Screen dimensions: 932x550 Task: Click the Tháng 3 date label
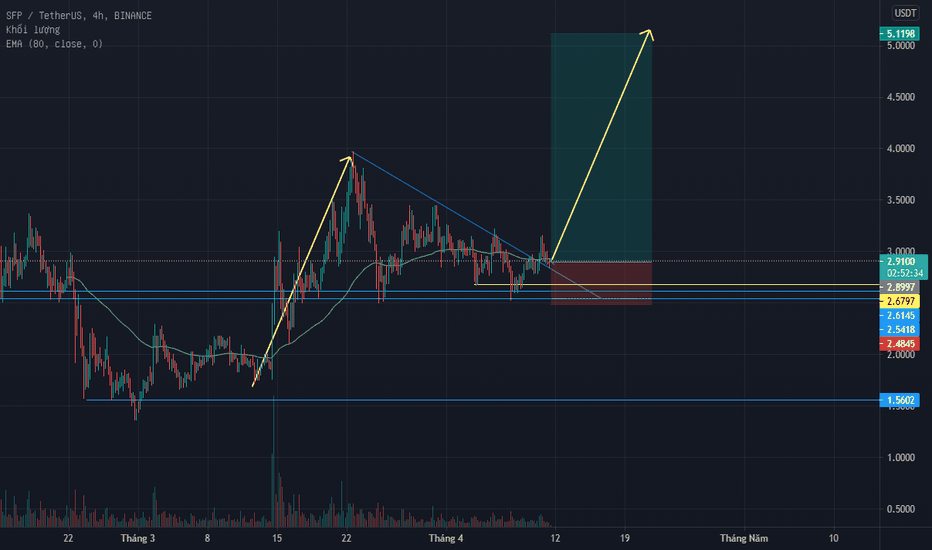pos(137,539)
